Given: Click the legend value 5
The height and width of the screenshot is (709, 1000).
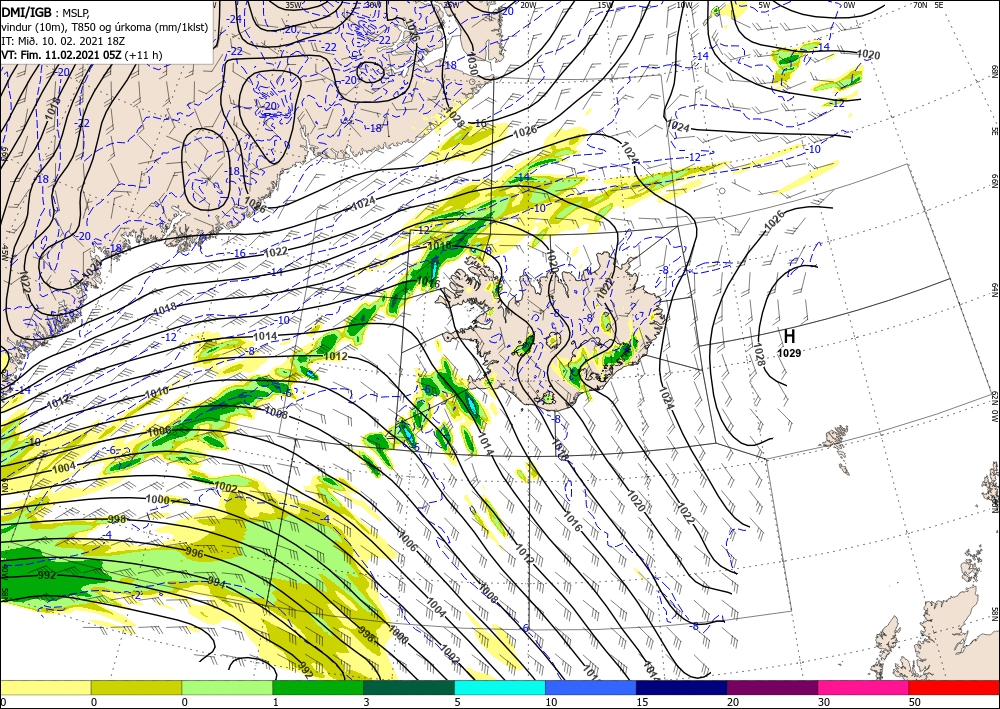Looking at the screenshot, I should click(457, 702).
